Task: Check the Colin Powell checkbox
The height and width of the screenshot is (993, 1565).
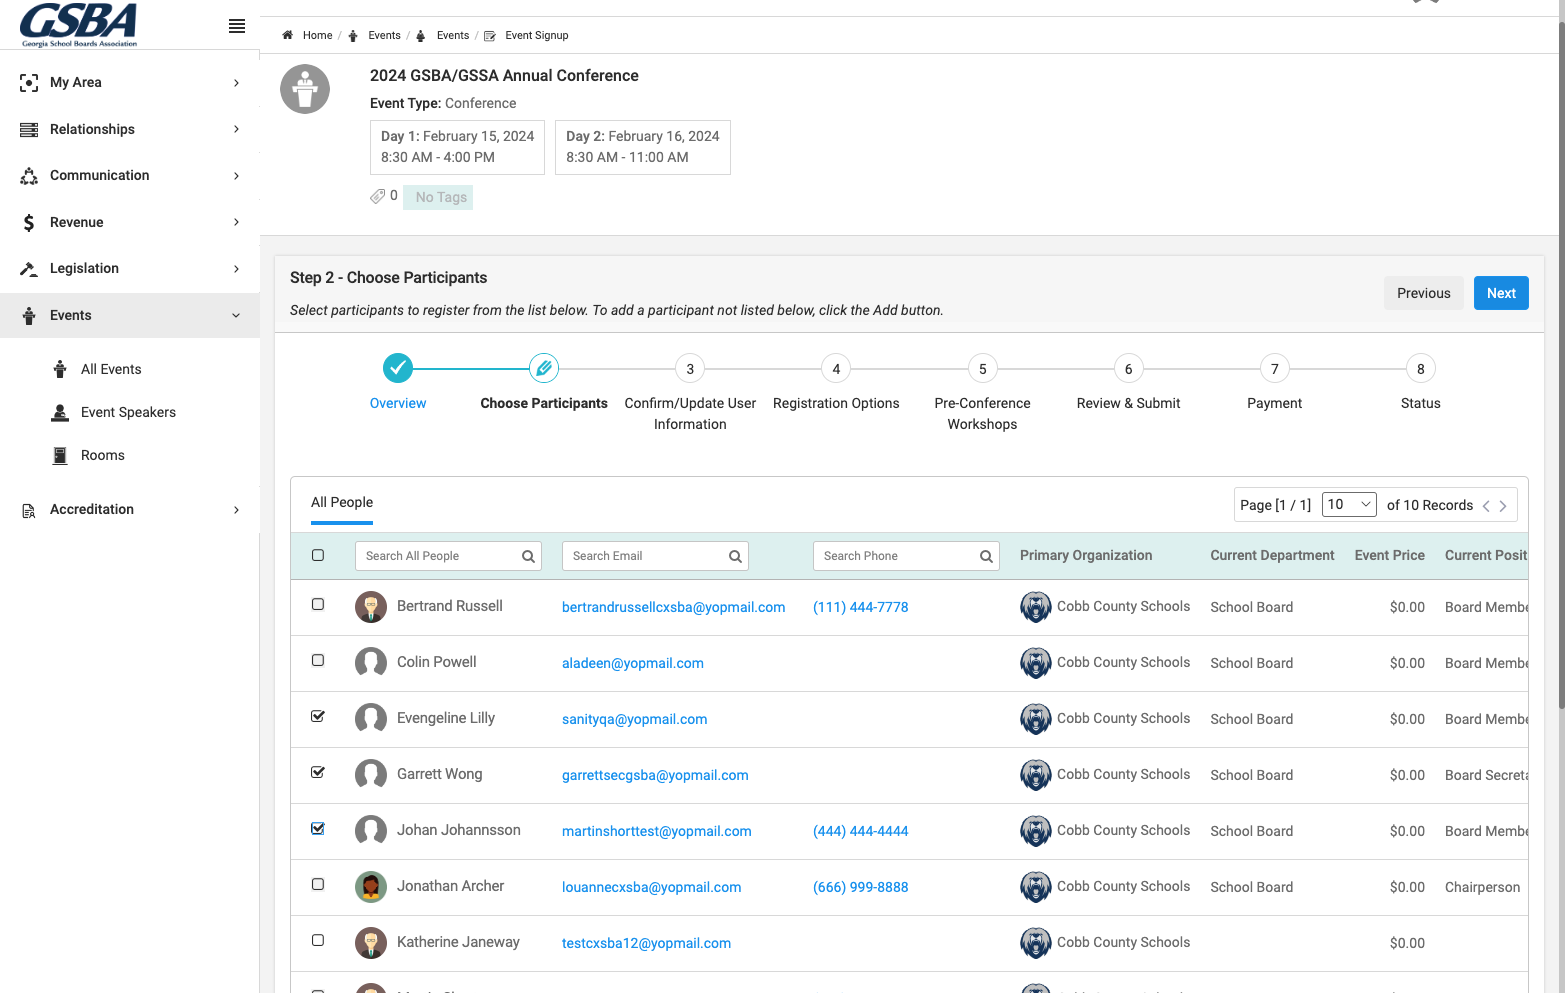Action: [318, 660]
